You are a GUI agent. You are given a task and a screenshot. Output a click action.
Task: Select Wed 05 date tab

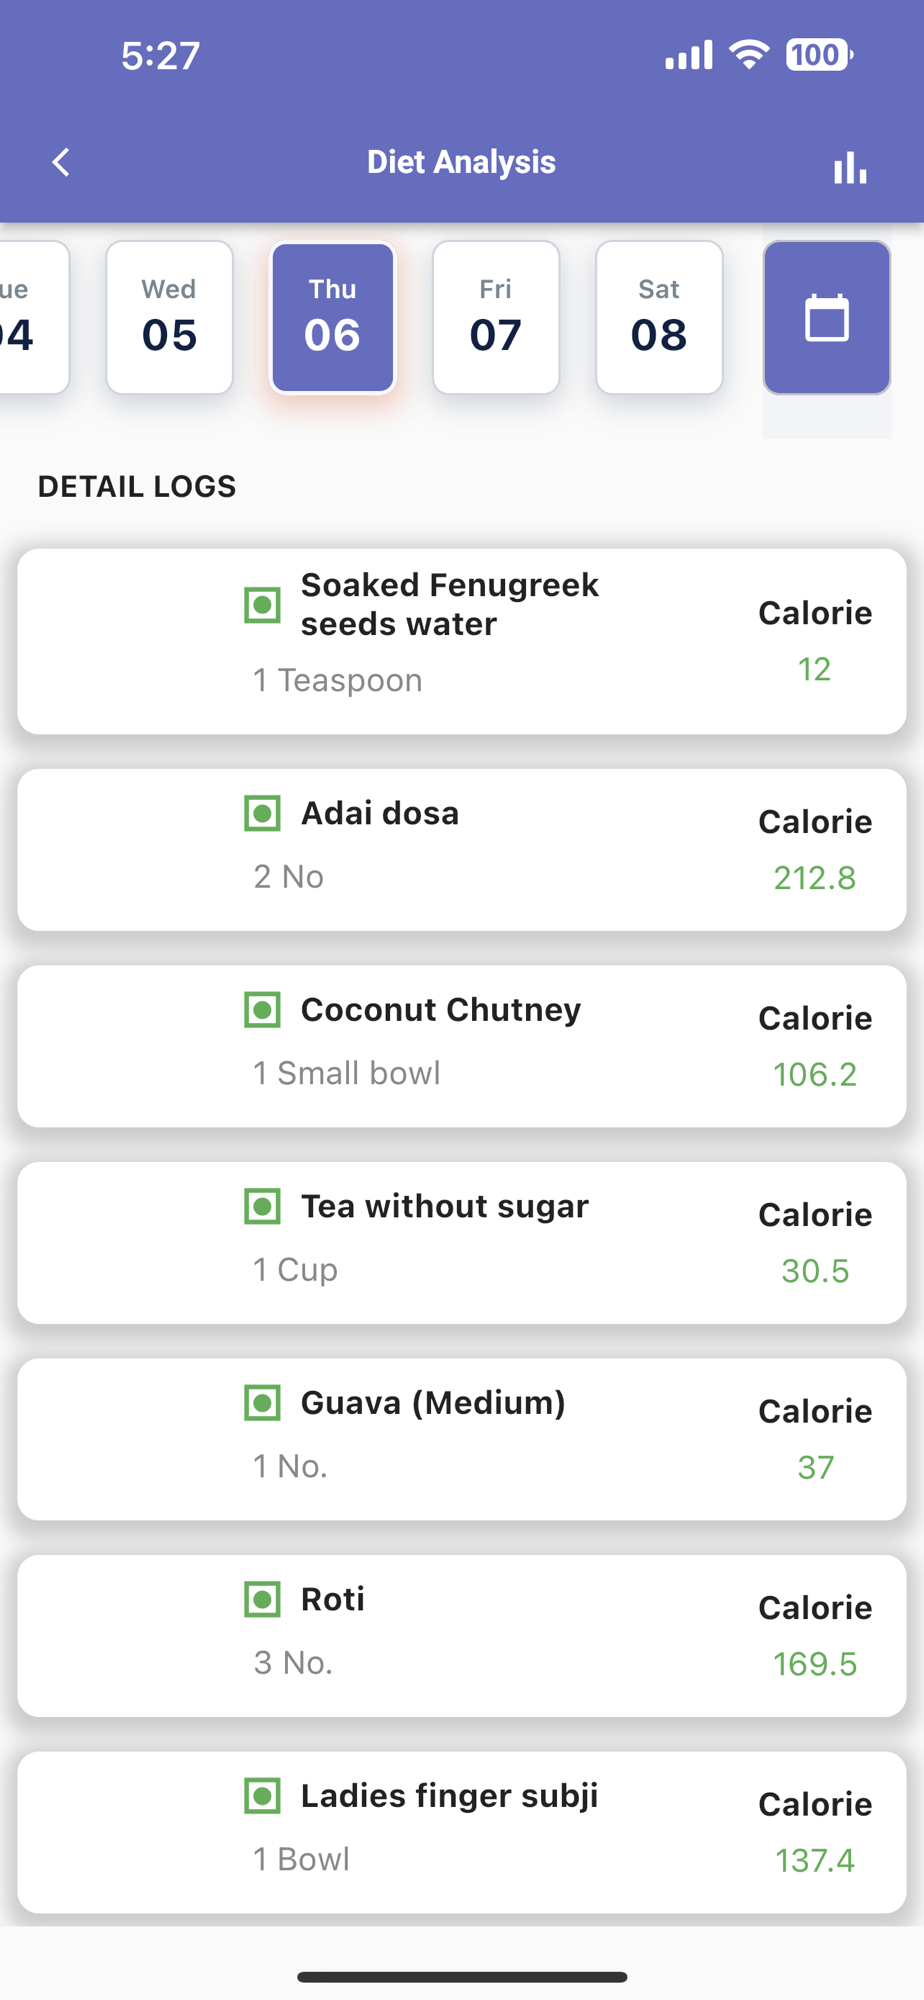169,318
